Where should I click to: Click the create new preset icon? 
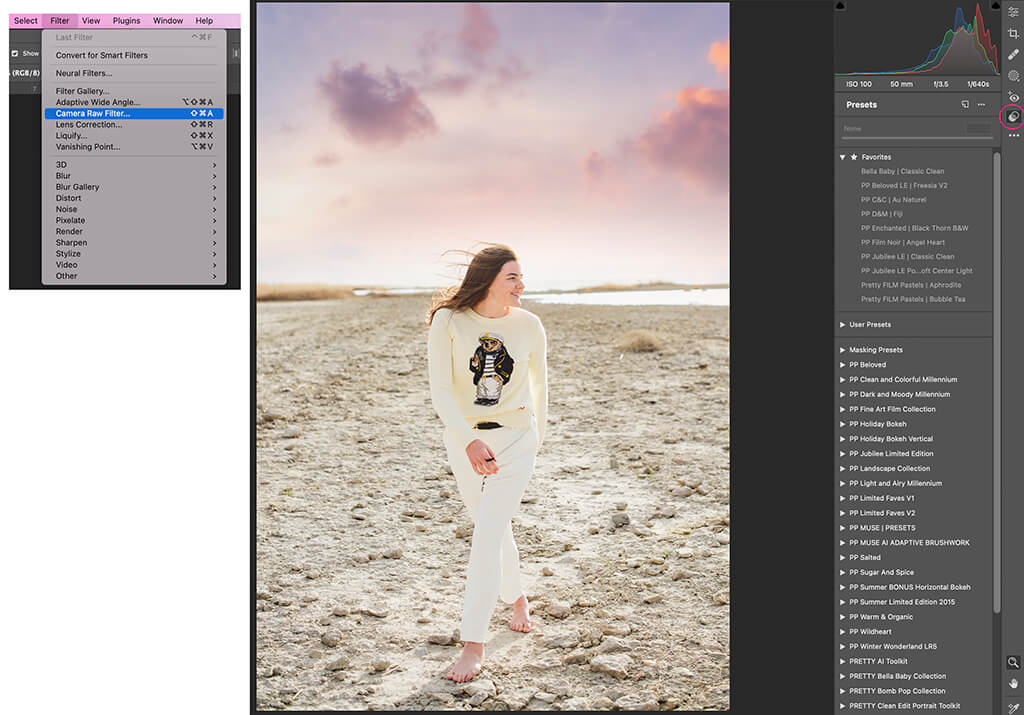[x=964, y=104]
